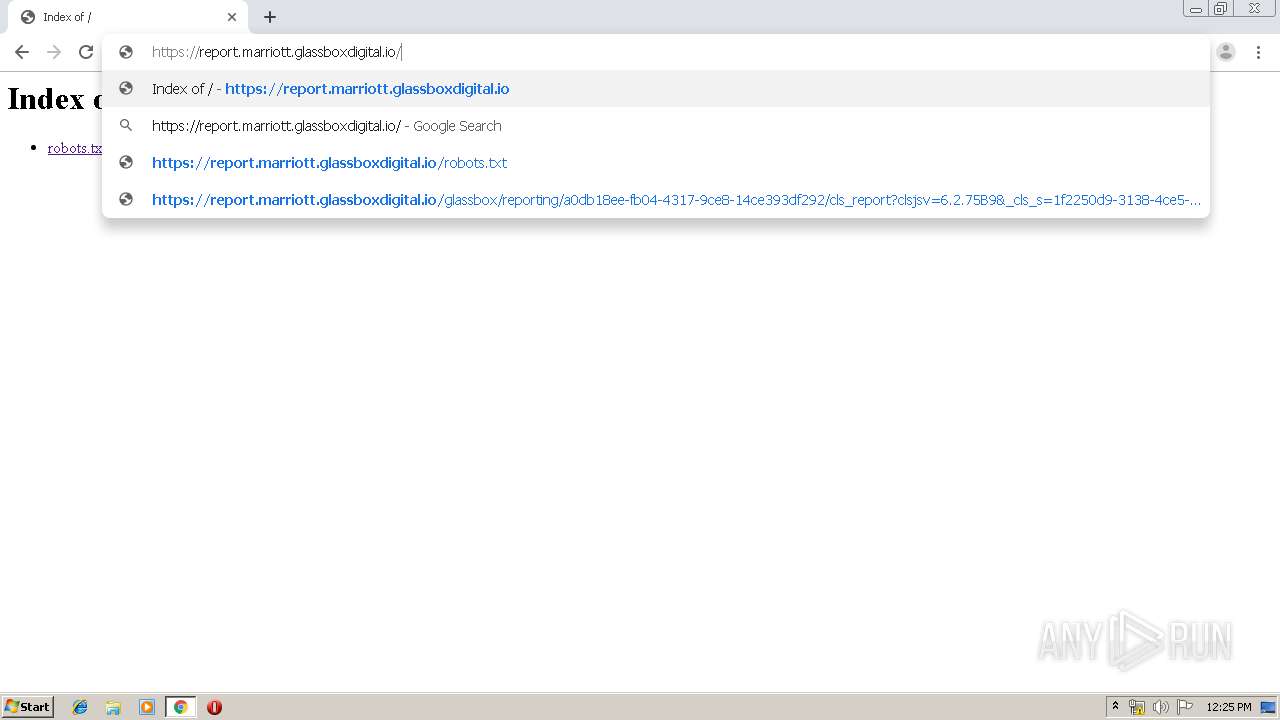
Task: Choose the 'Index of /' suggestion
Action: 656,89
